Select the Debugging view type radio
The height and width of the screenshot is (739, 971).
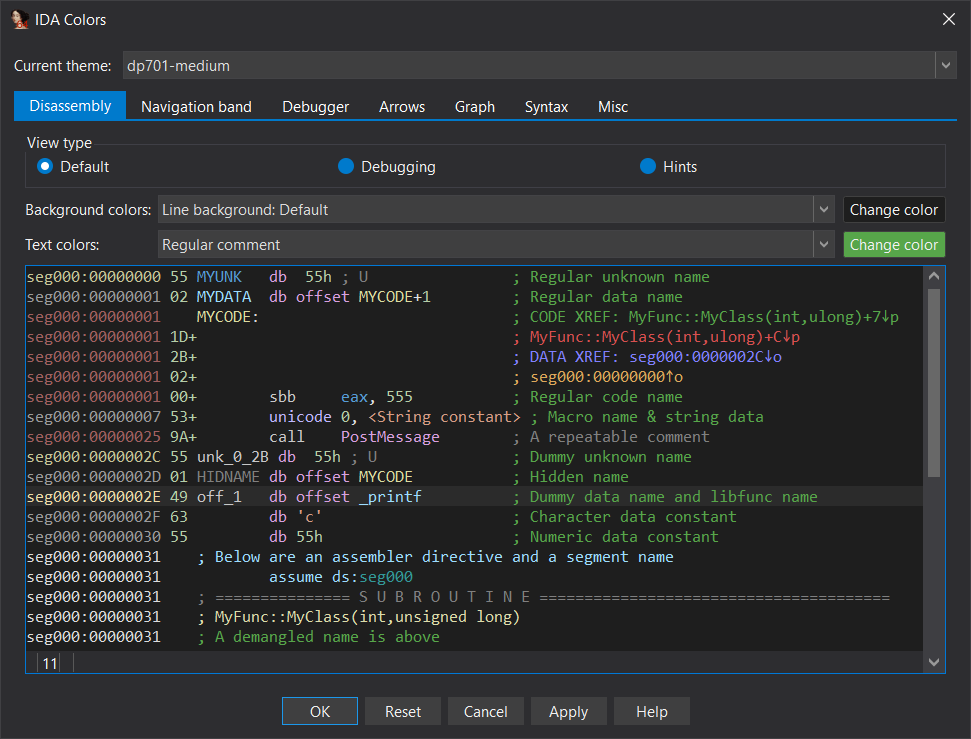(x=346, y=166)
